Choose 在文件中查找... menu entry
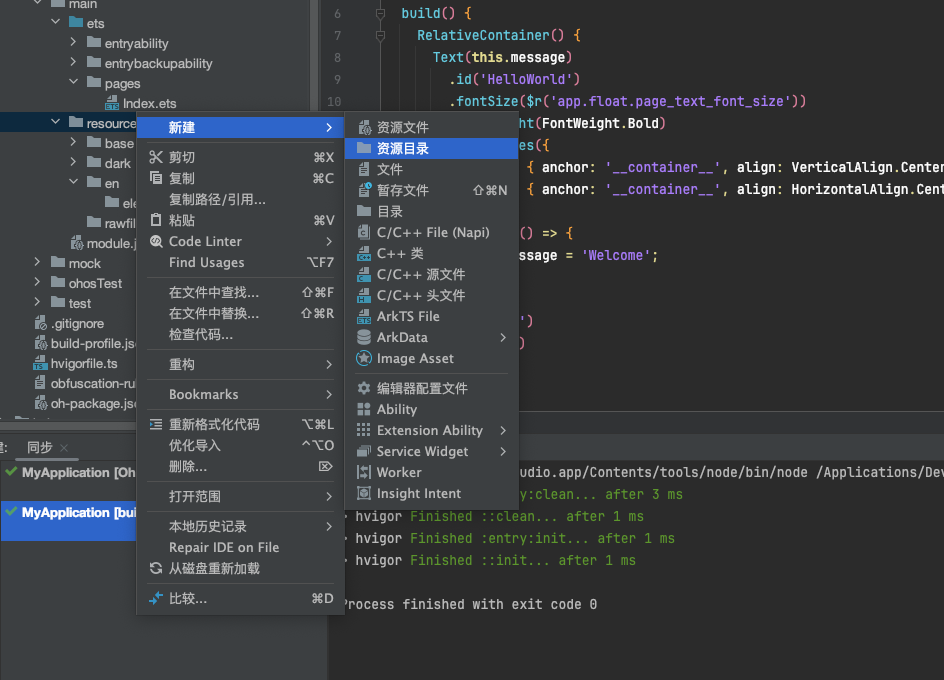The image size is (944, 680). tap(241, 293)
